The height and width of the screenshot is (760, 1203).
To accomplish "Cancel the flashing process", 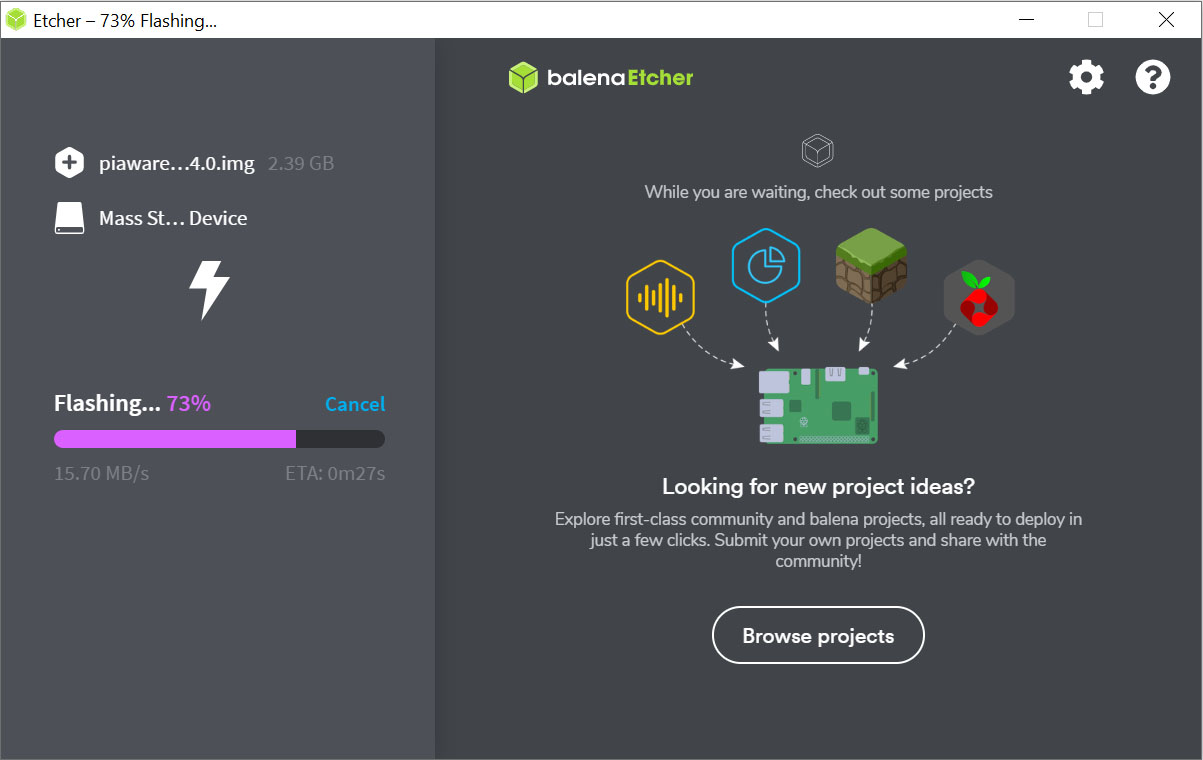I will point(355,404).
